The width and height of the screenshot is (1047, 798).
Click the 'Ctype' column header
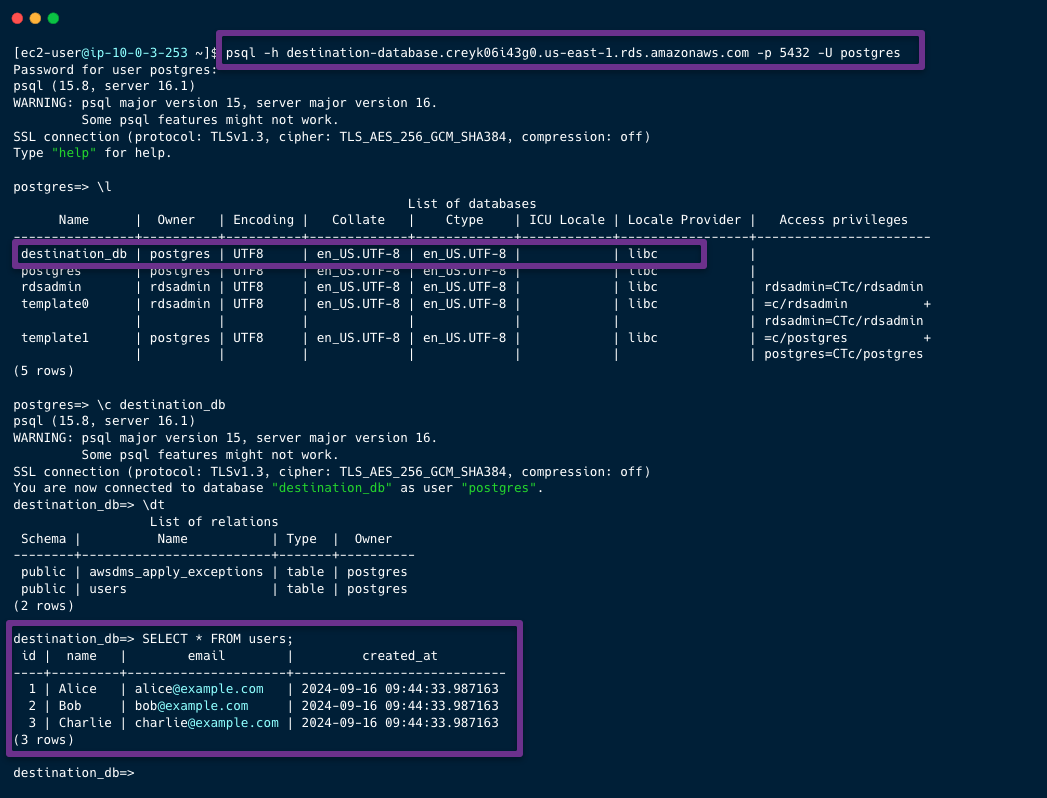465,220
